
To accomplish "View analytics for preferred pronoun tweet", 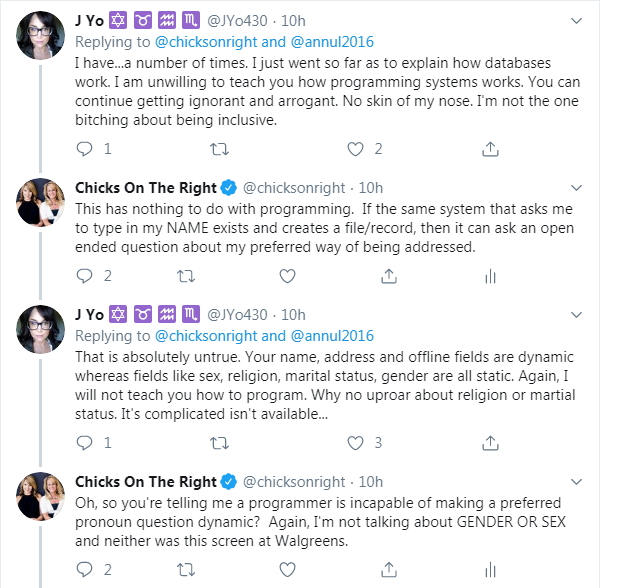I will 490,568.
